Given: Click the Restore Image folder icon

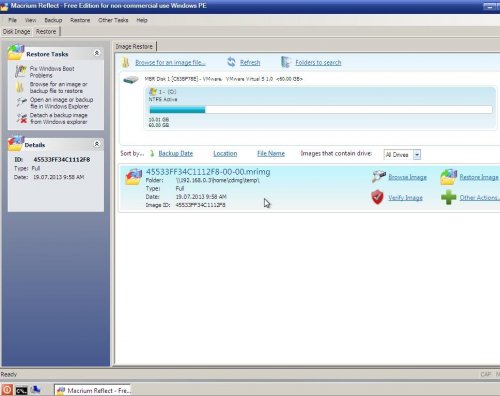Looking at the screenshot, I should coord(448,177).
